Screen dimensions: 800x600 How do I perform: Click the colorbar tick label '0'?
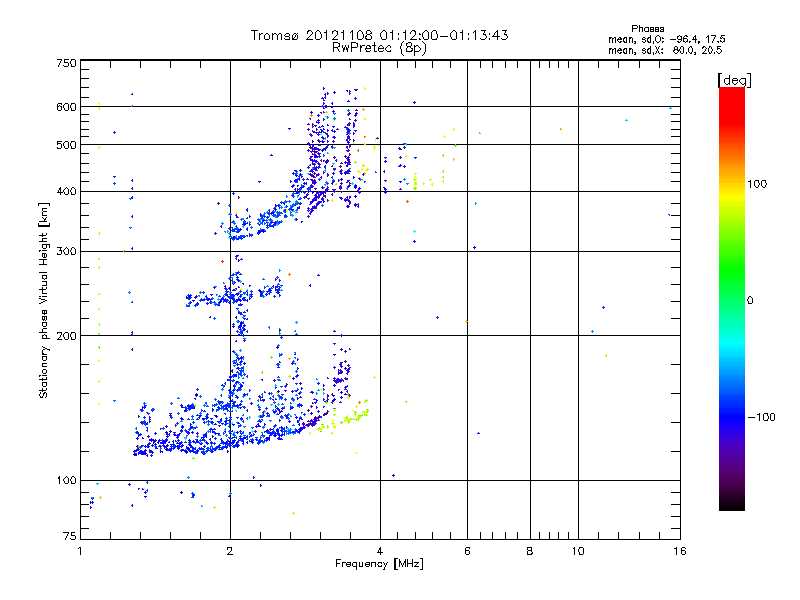[750, 300]
